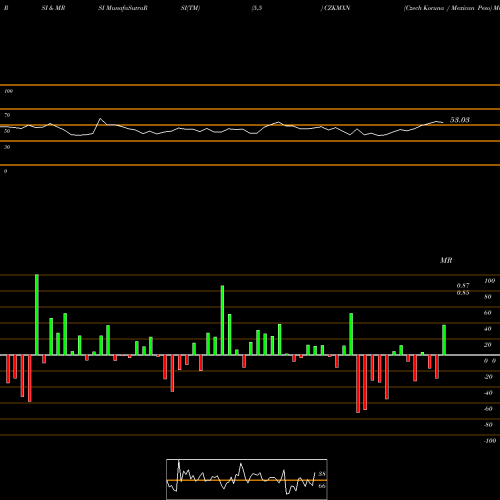The width and height of the screenshot is (500, 500).
Task: Click MR axis label 100
Action: pos(489,281)
